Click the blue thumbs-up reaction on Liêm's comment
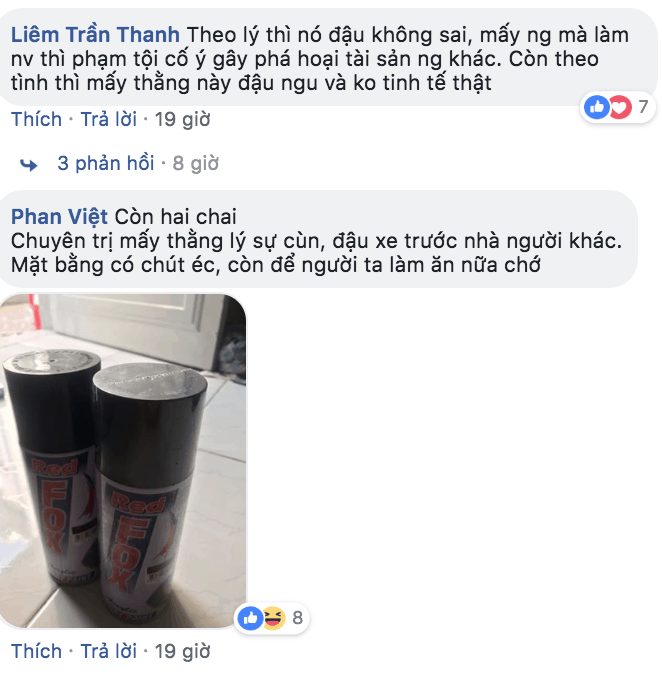 click(x=596, y=106)
